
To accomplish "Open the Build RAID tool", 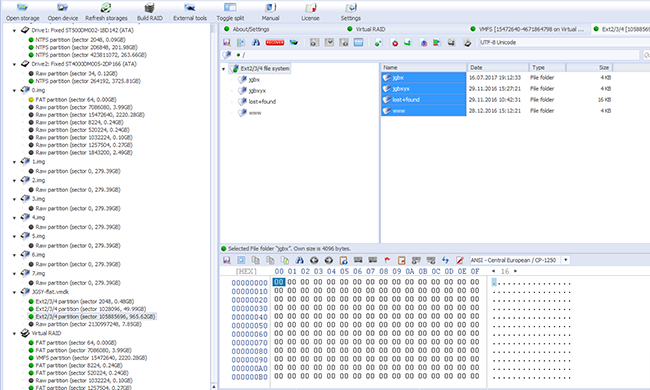I will tap(150, 12).
